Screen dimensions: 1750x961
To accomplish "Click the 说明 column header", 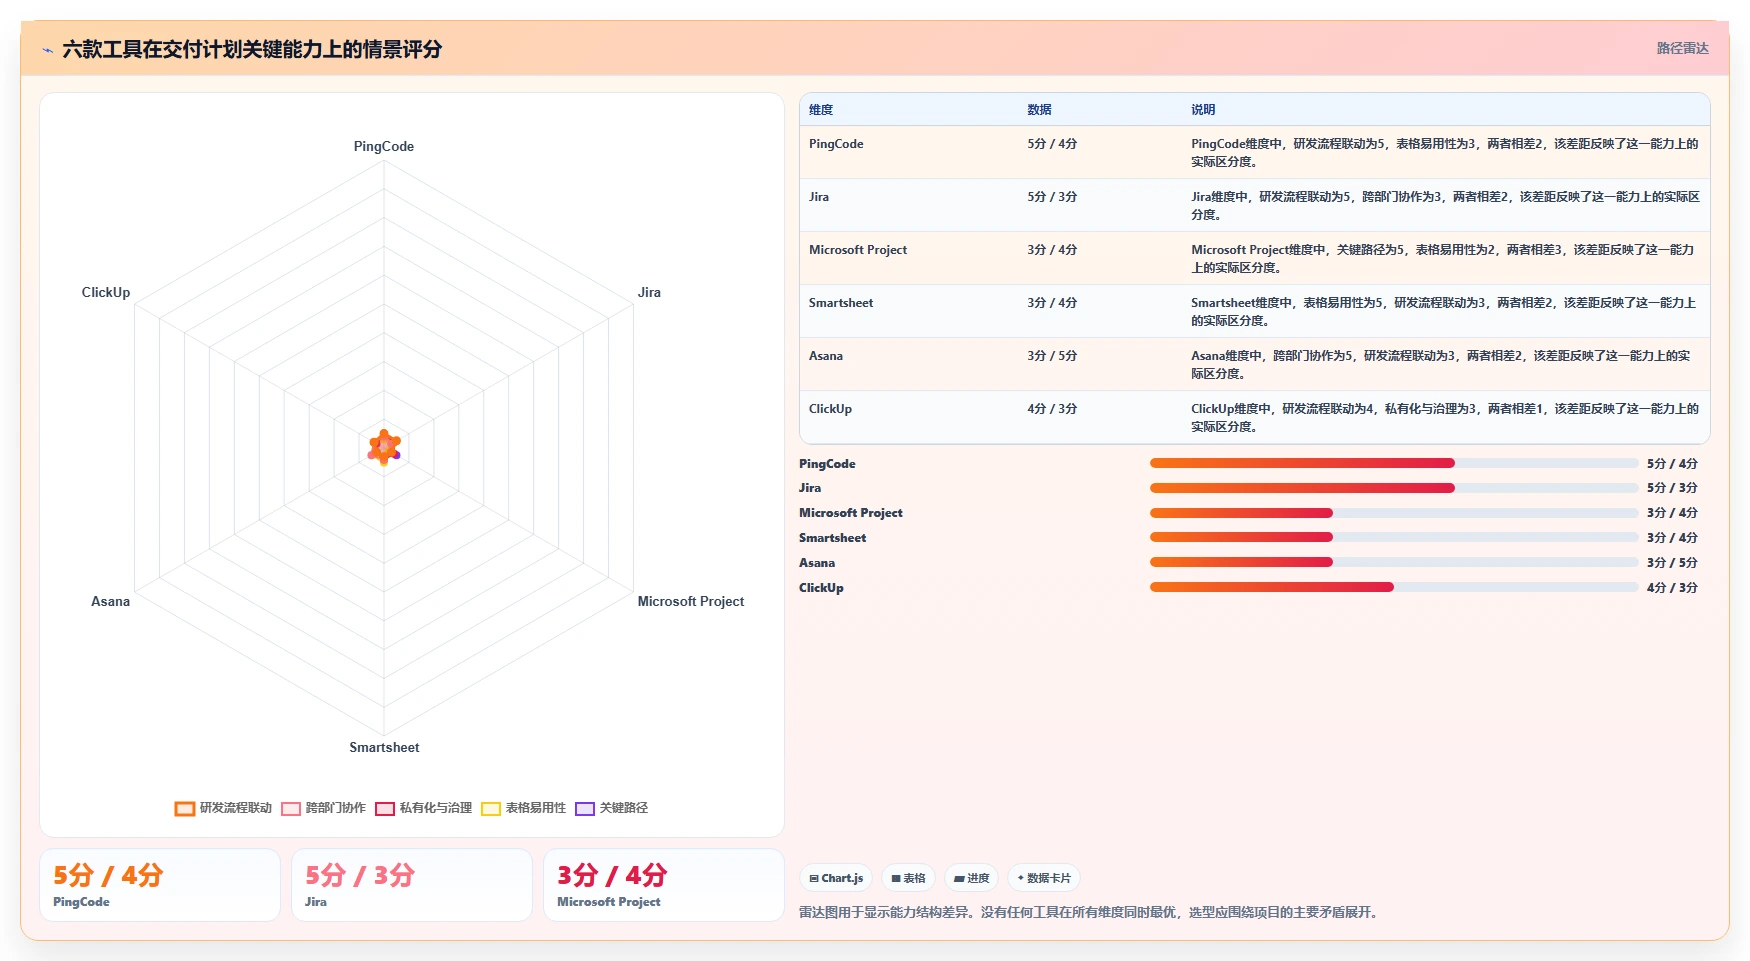I will pos(1203,110).
